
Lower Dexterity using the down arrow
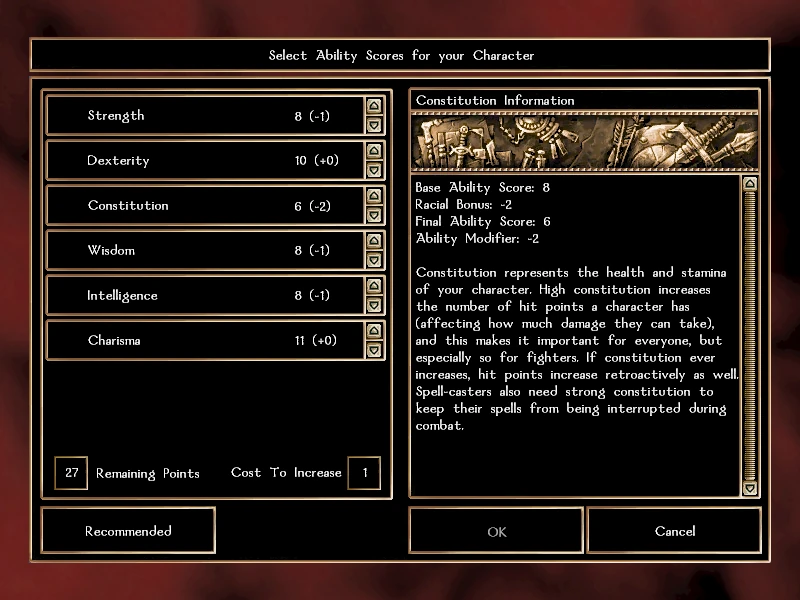point(374,170)
